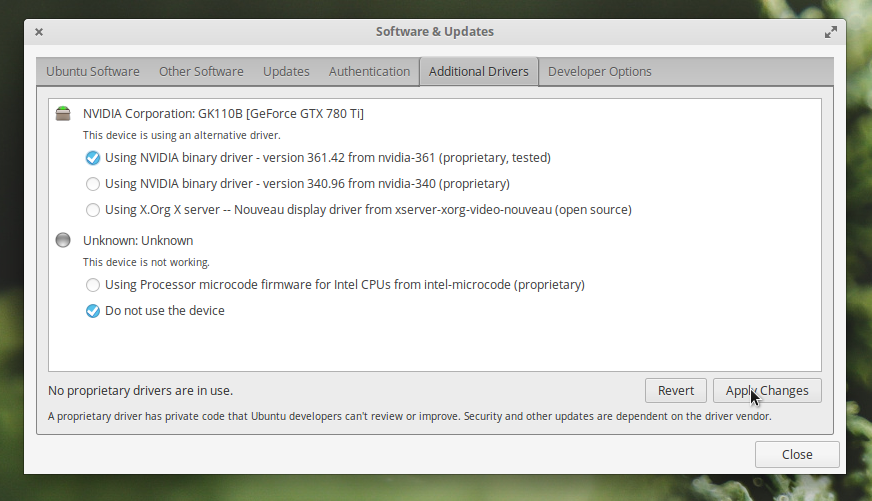
Task: Click 'No proprietary drivers are in use' status
Action: [x=140, y=390]
